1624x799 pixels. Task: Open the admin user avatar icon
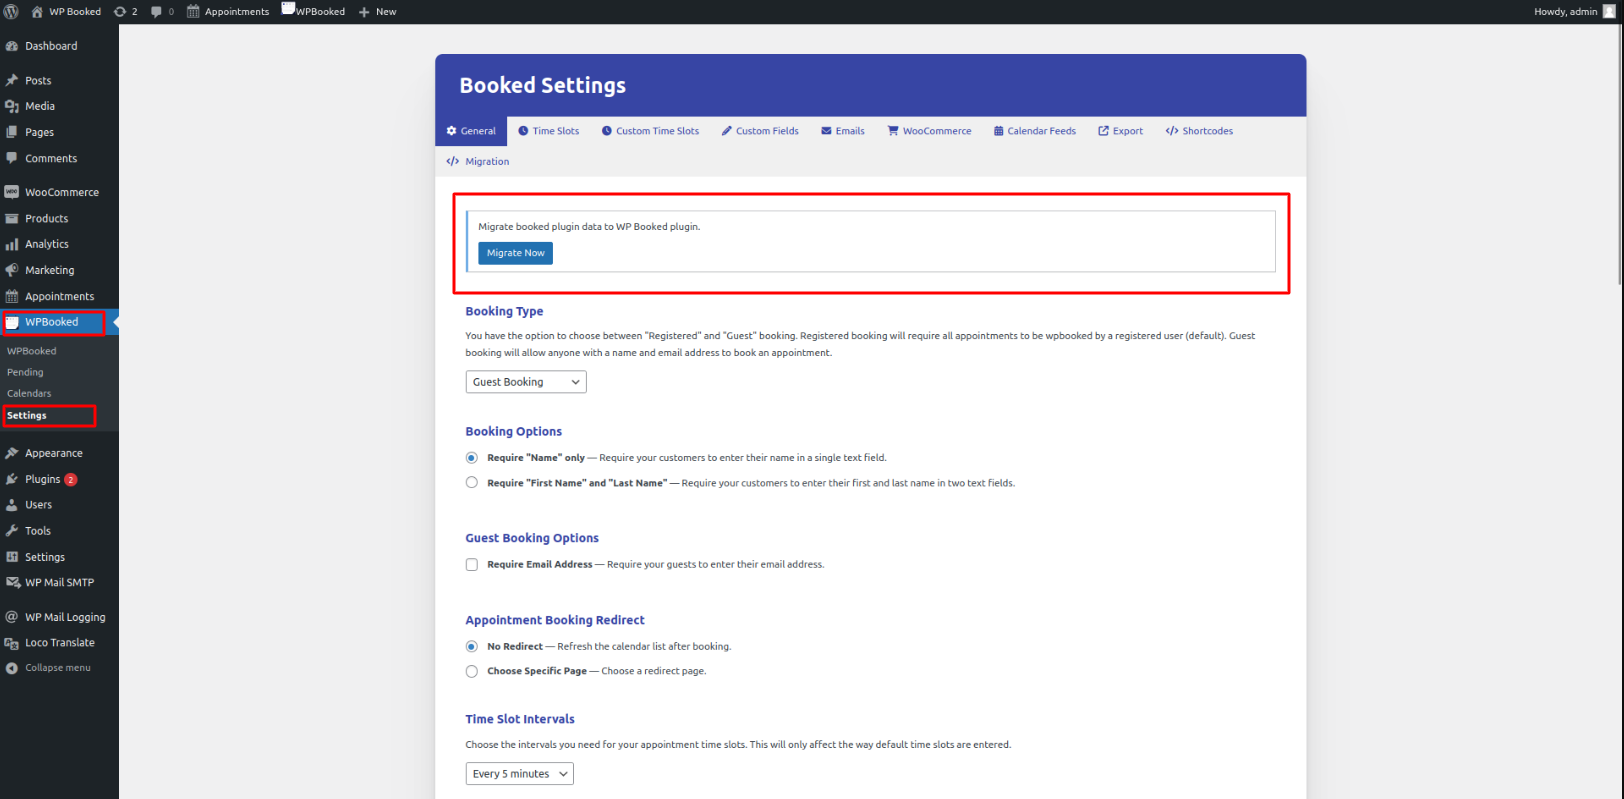pos(1609,12)
